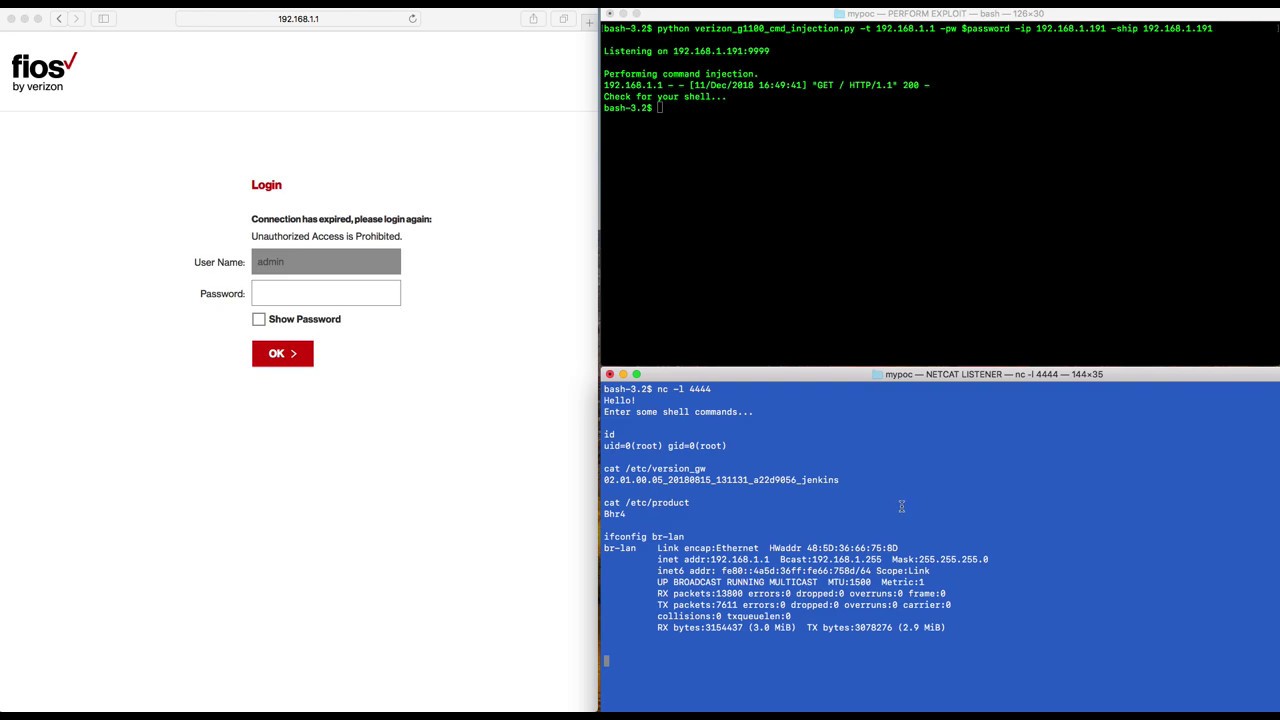Screen dimensions: 1280x720
Task: Click the 'ifconfig br-lan' command
Action: pyautogui.click(x=643, y=537)
